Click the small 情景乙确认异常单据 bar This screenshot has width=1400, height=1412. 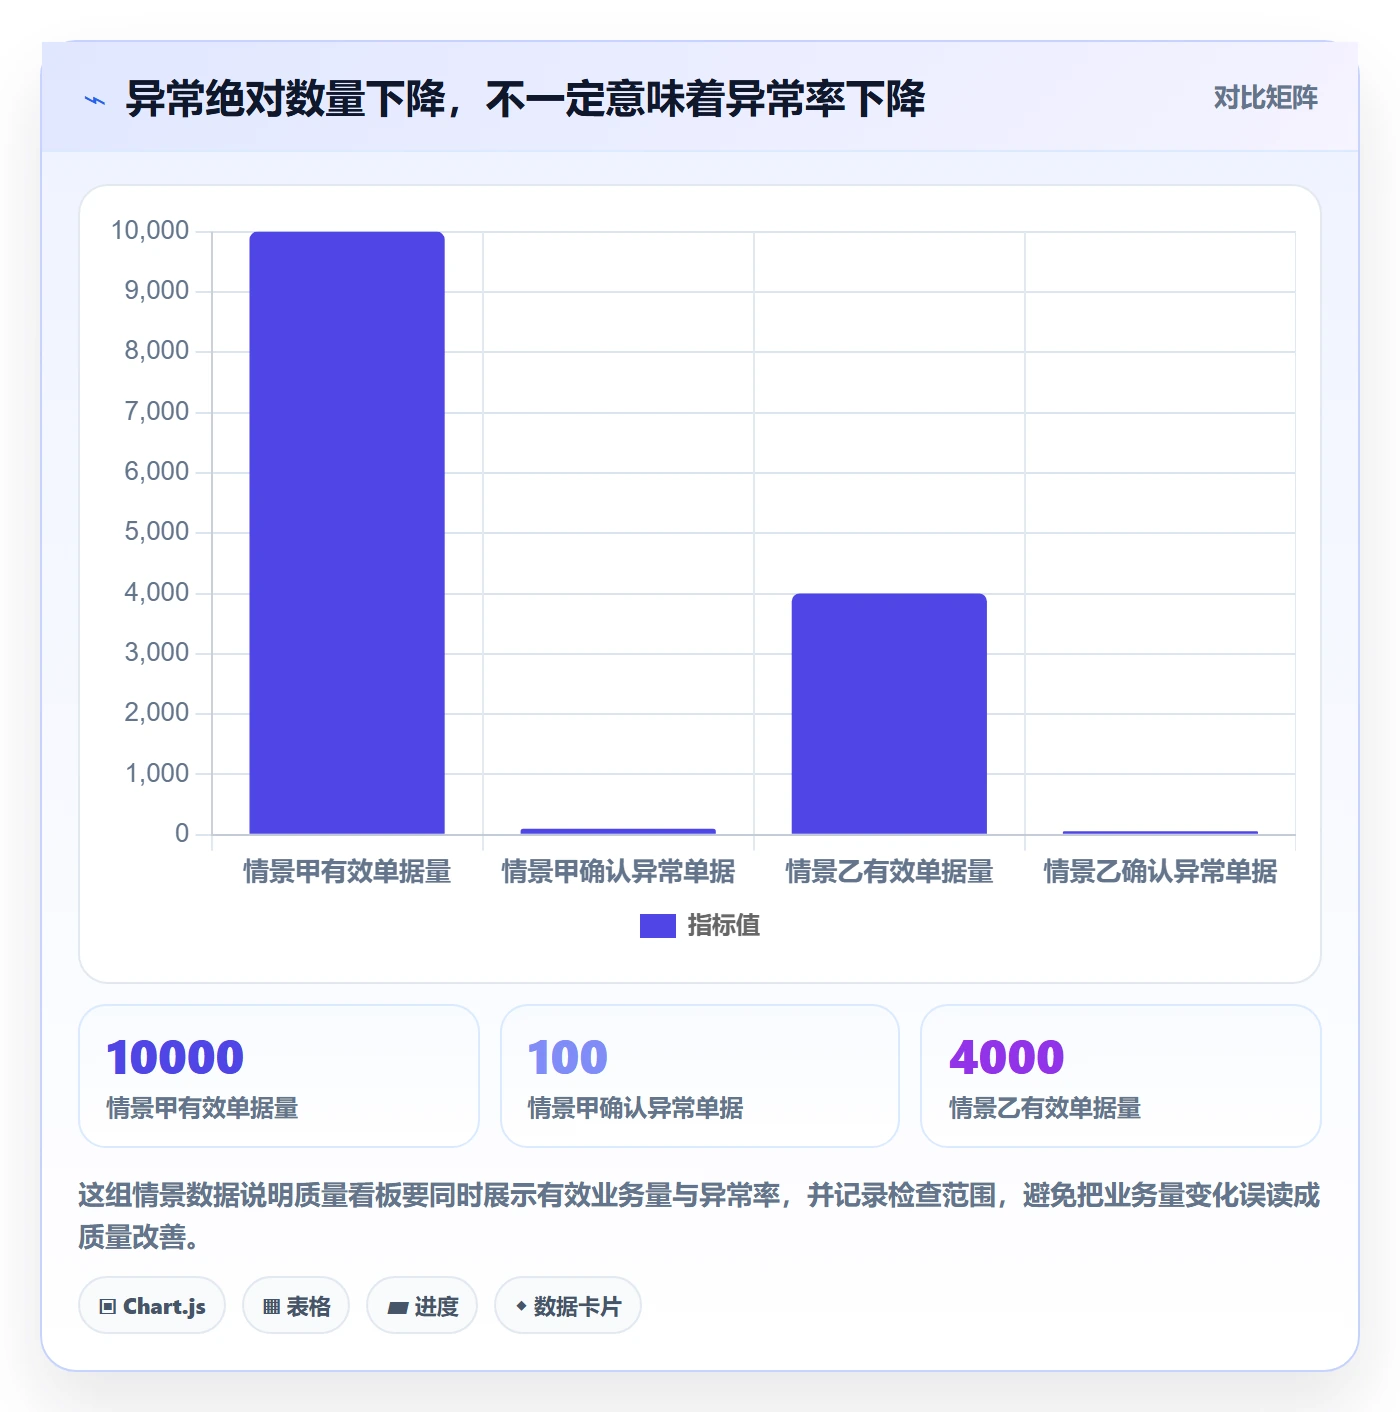click(x=1160, y=832)
